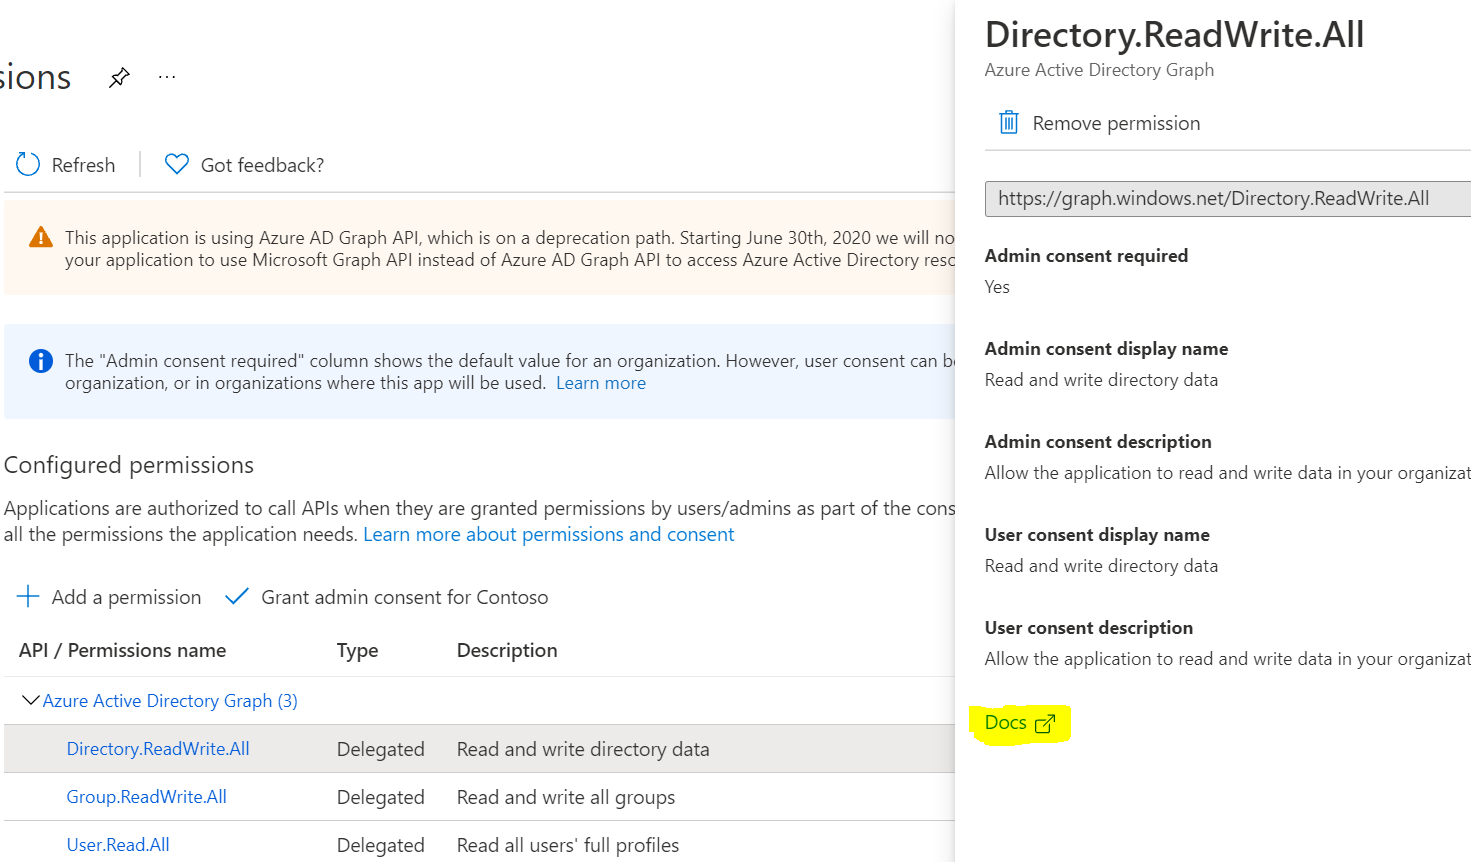Screen dimensions: 1471x862
Task: Select the User.Read.All permission
Action: [118, 844]
